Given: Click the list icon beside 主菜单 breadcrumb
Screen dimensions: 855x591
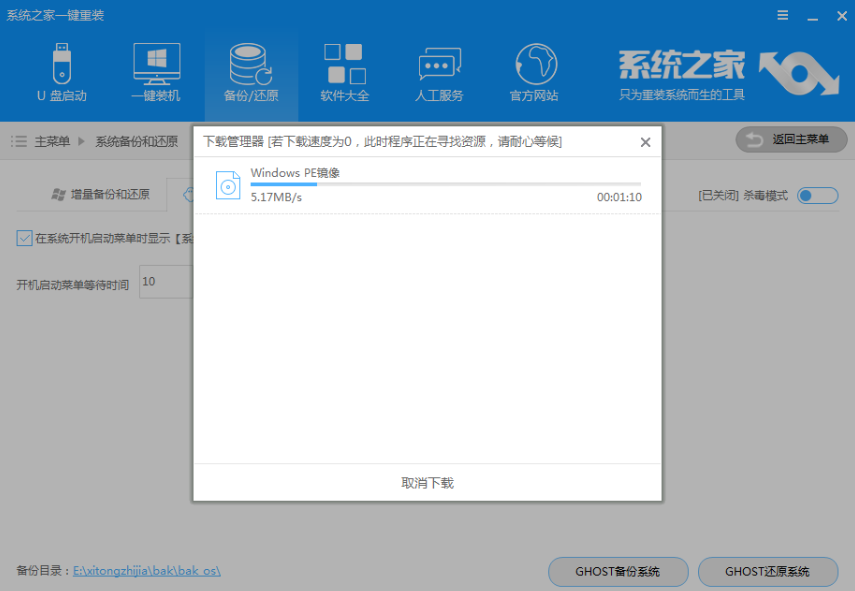Looking at the screenshot, I should coord(19,141).
